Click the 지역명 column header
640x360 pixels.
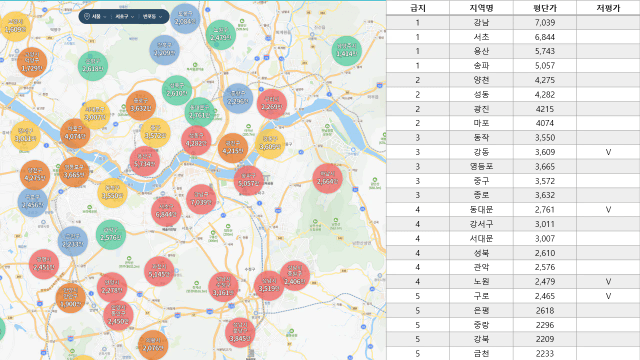[x=481, y=8]
